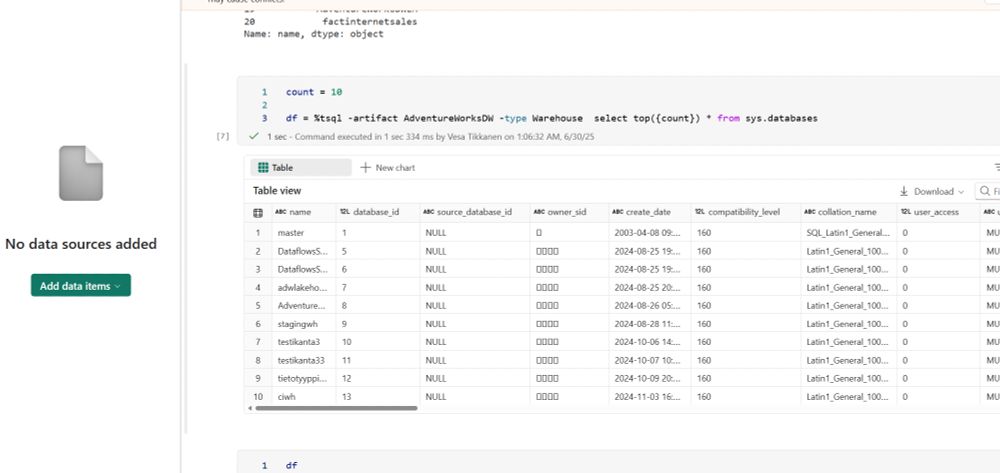The image size is (1000, 473).
Task: Select the compatibility_level column header
Action: (745, 212)
